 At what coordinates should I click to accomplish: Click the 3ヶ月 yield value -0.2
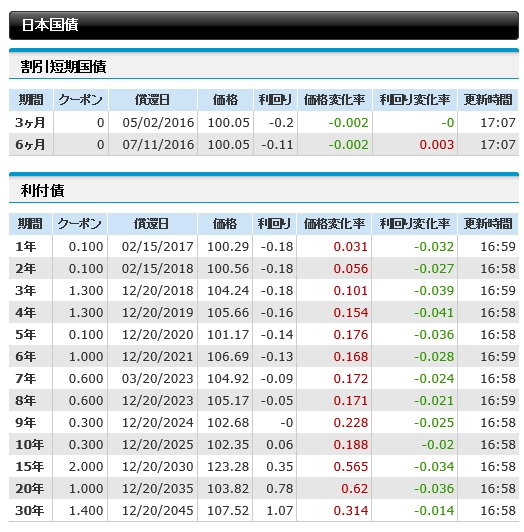click(281, 122)
